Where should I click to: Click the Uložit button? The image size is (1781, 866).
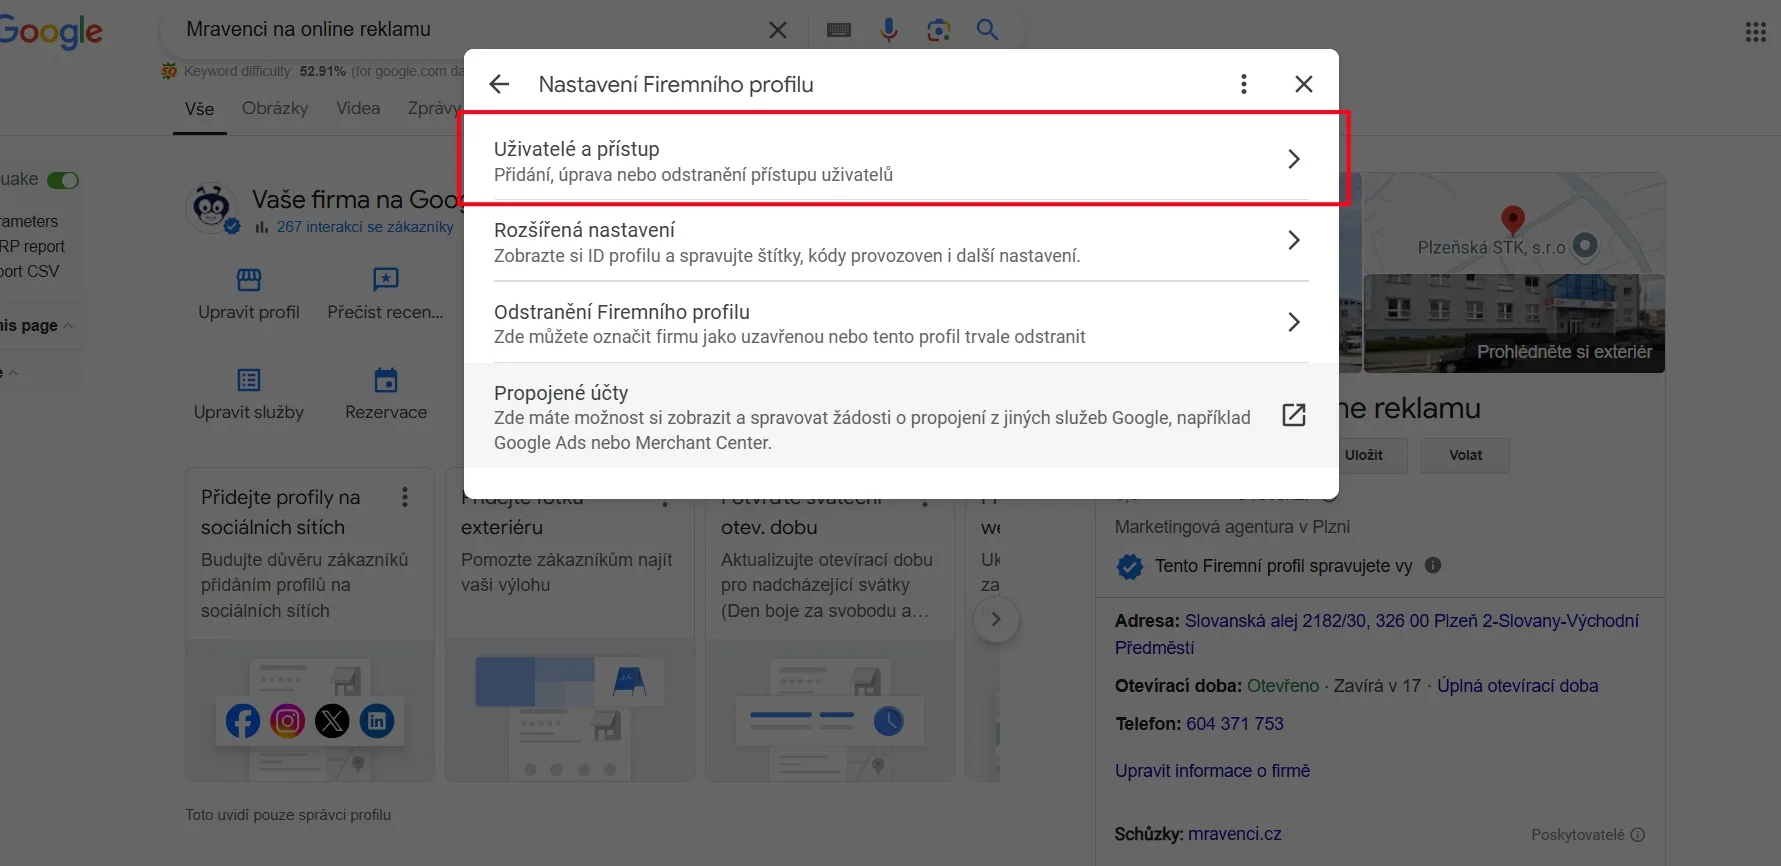[x=1364, y=455]
